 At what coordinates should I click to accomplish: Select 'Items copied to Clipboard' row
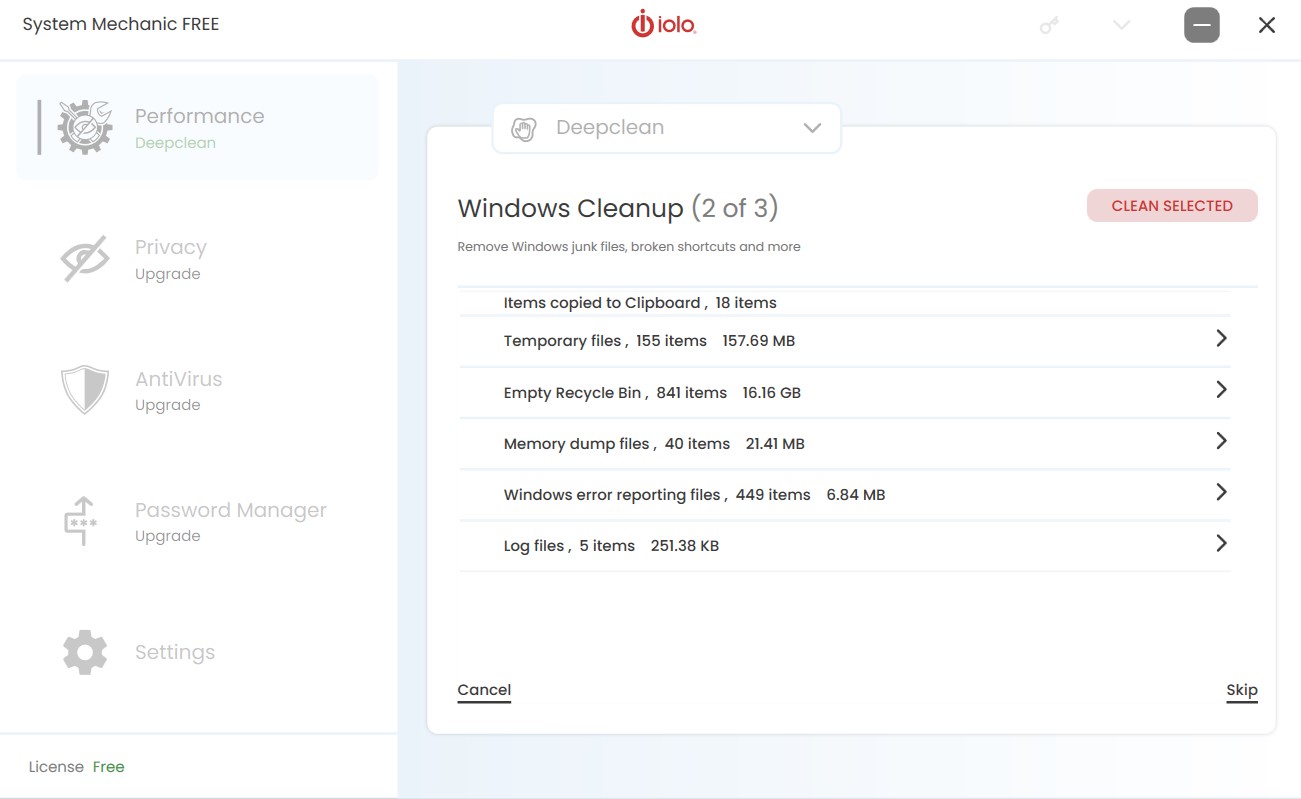(x=844, y=302)
